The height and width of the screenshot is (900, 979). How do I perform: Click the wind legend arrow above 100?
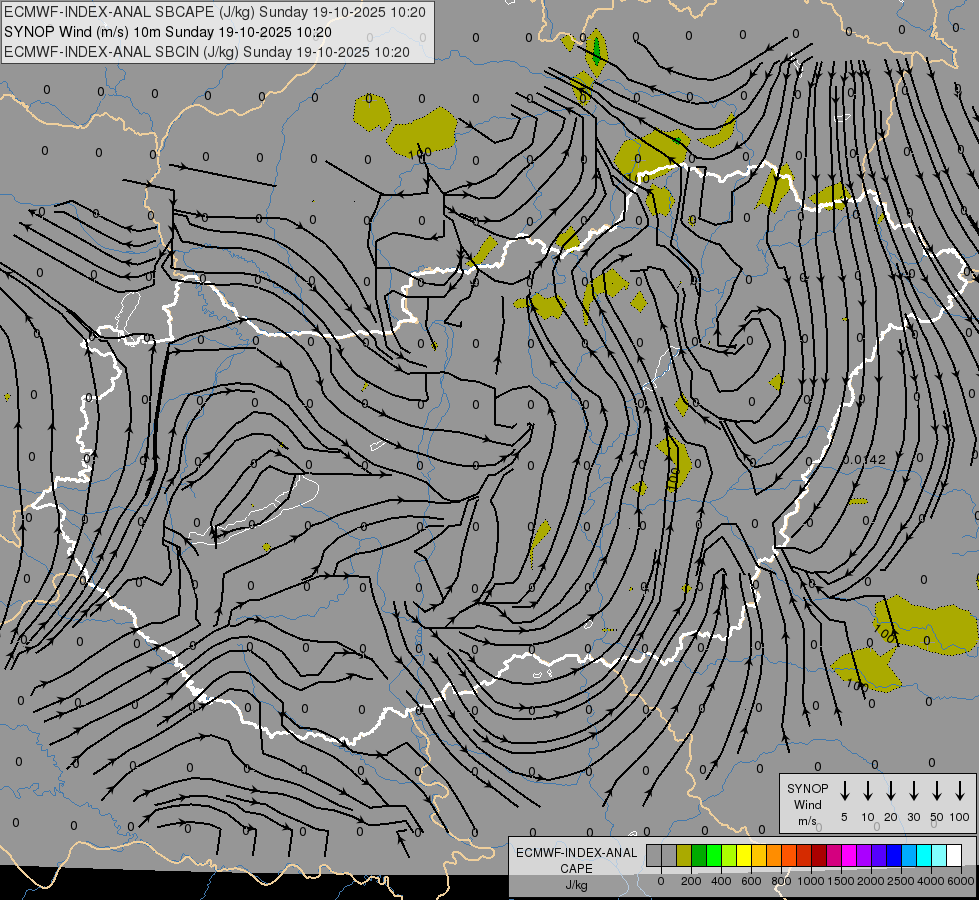pos(960,790)
